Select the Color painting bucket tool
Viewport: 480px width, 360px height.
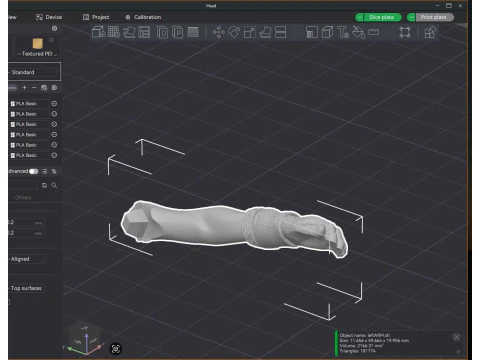click(x=358, y=32)
